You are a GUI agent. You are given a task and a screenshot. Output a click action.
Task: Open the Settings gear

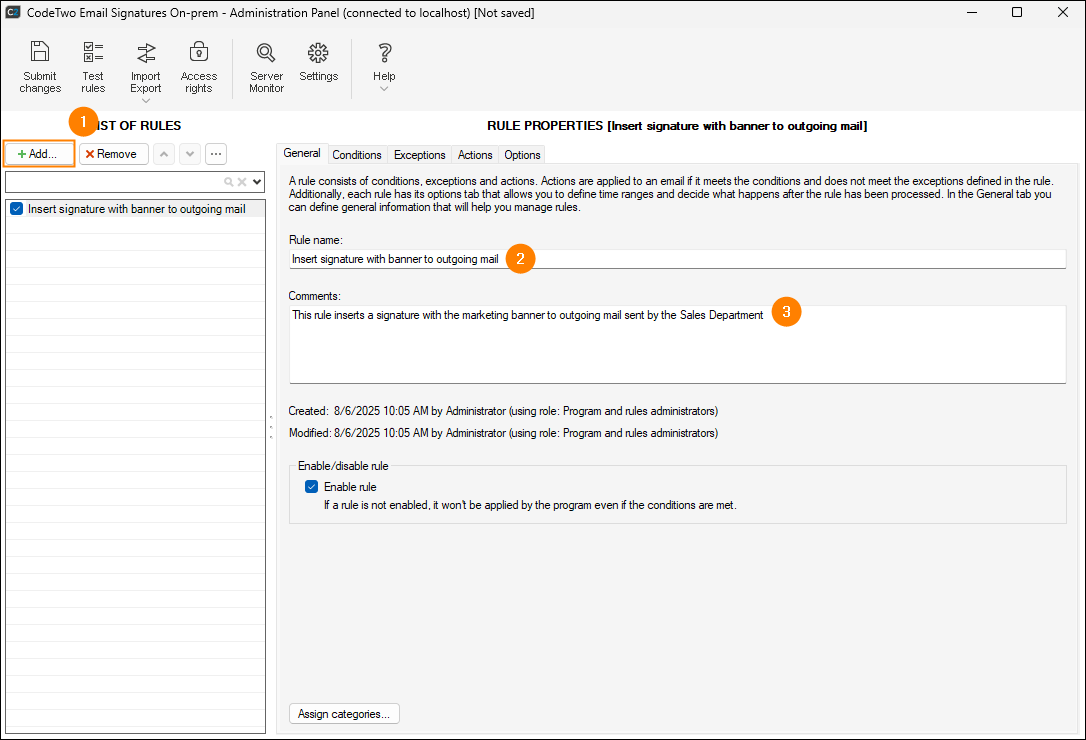coord(318,52)
